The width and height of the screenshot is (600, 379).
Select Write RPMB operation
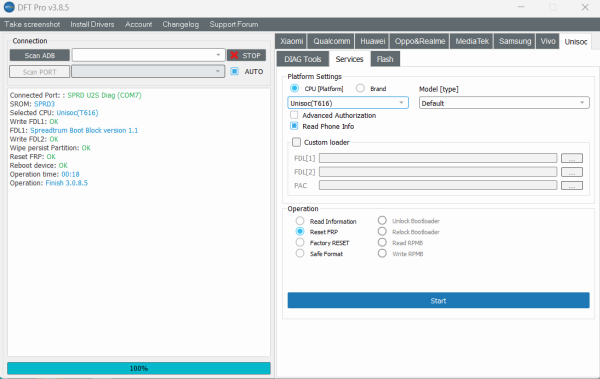[x=382, y=253]
